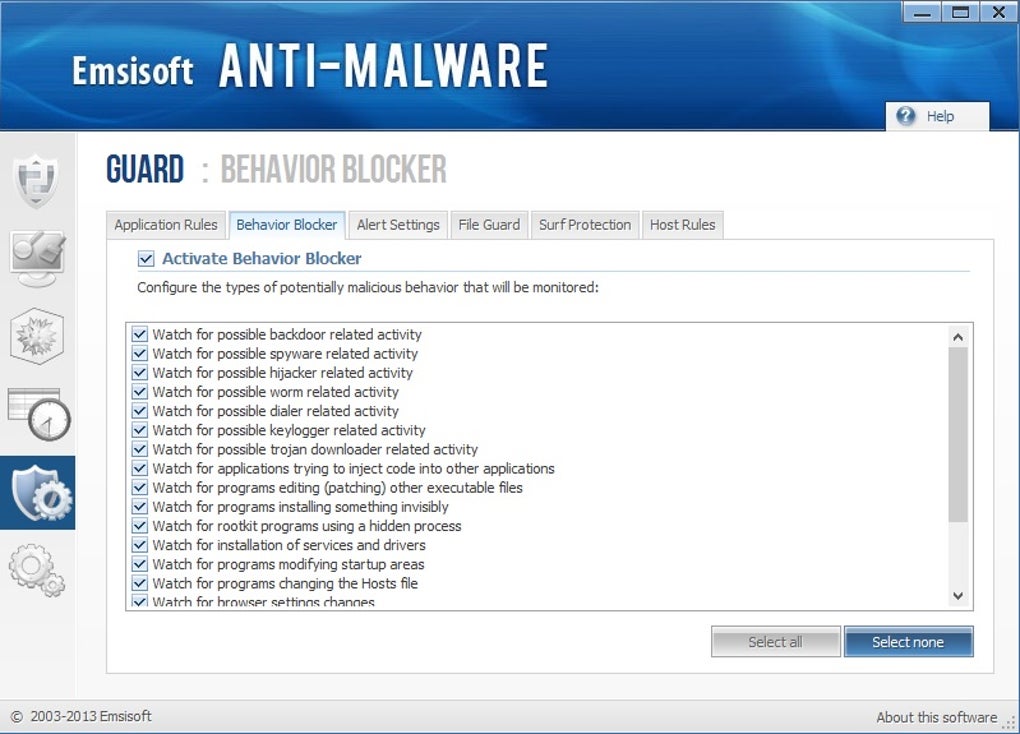Uncheck trojan downloader related activity monitoring
Viewport: 1020px width, 734px height.
pyautogui.click(x=140, y=449)
